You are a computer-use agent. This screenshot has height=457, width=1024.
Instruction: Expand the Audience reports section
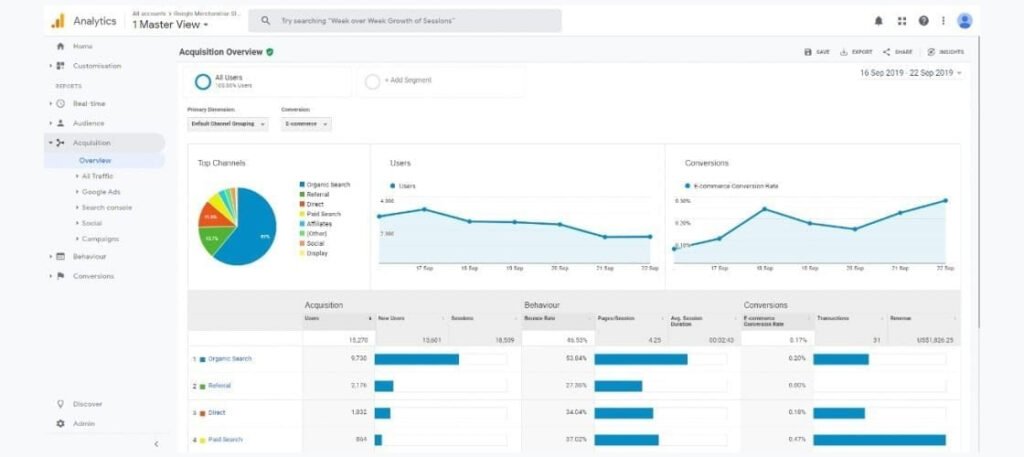(88, 123)
